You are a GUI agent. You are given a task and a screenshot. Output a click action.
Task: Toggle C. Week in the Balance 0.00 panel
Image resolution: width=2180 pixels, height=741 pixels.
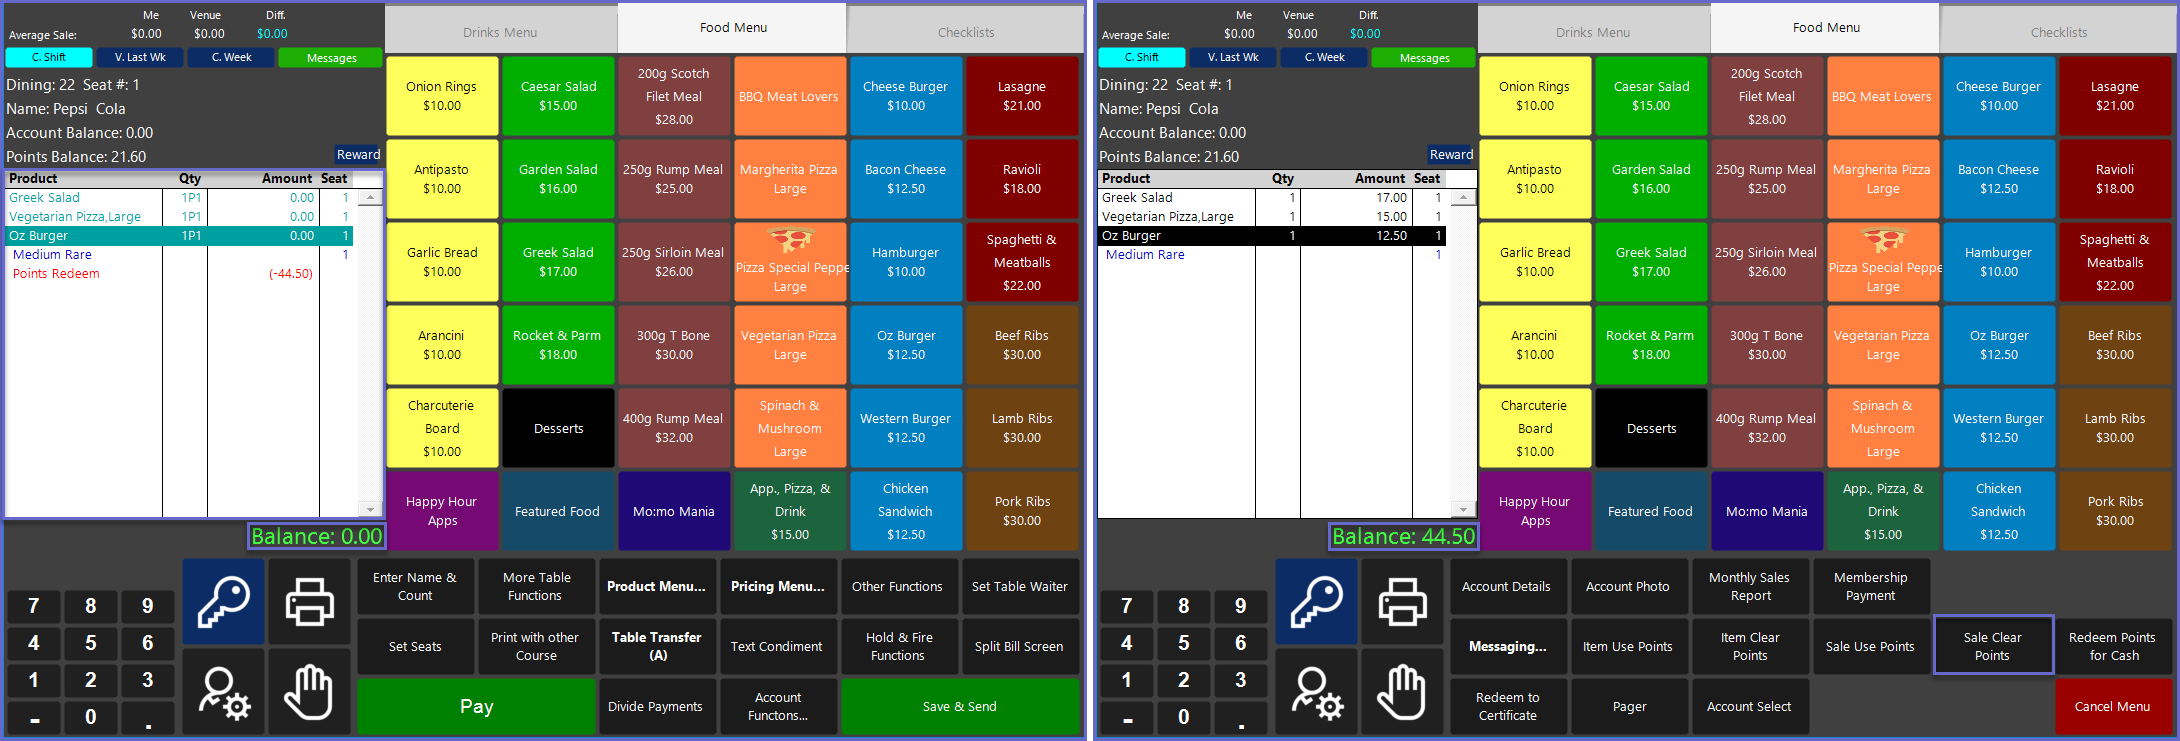pyautogui.click(x=231, y=58)
